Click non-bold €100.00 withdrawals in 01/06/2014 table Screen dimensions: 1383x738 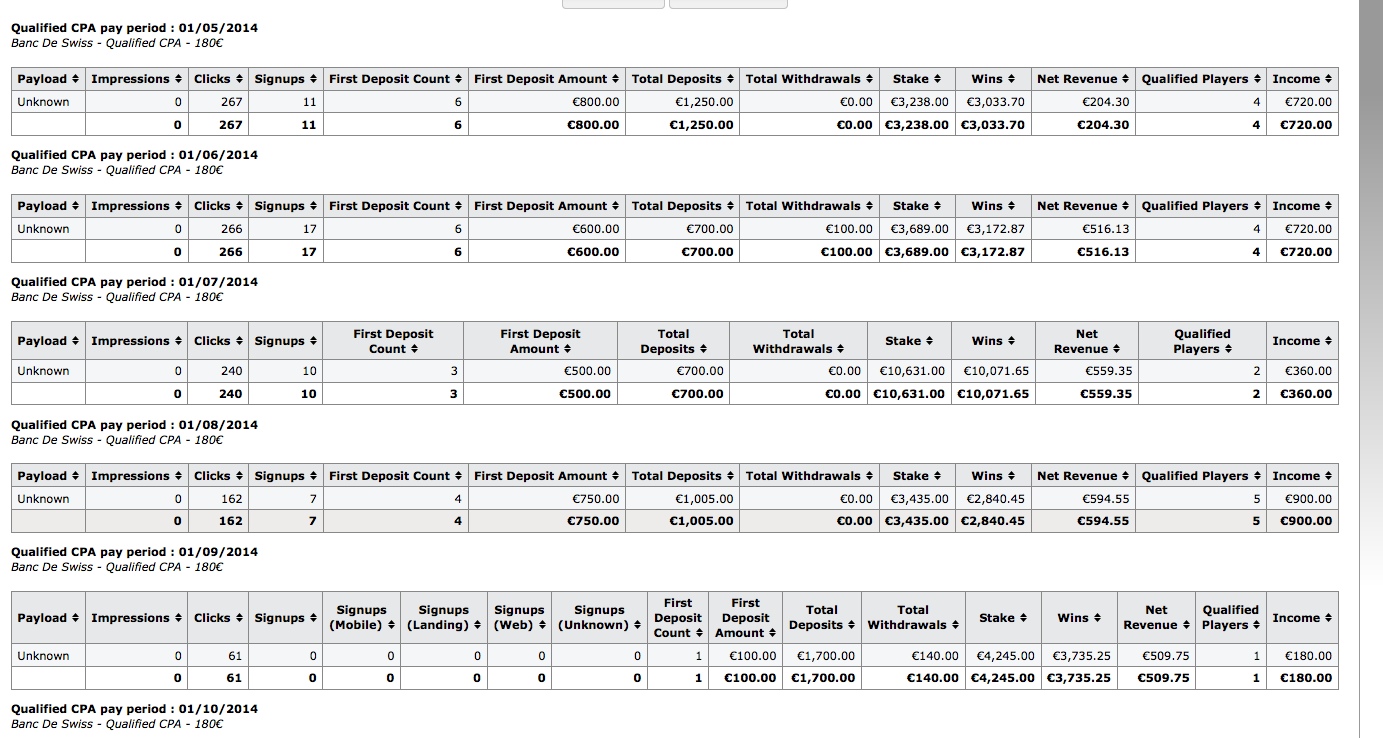[849, 229]
